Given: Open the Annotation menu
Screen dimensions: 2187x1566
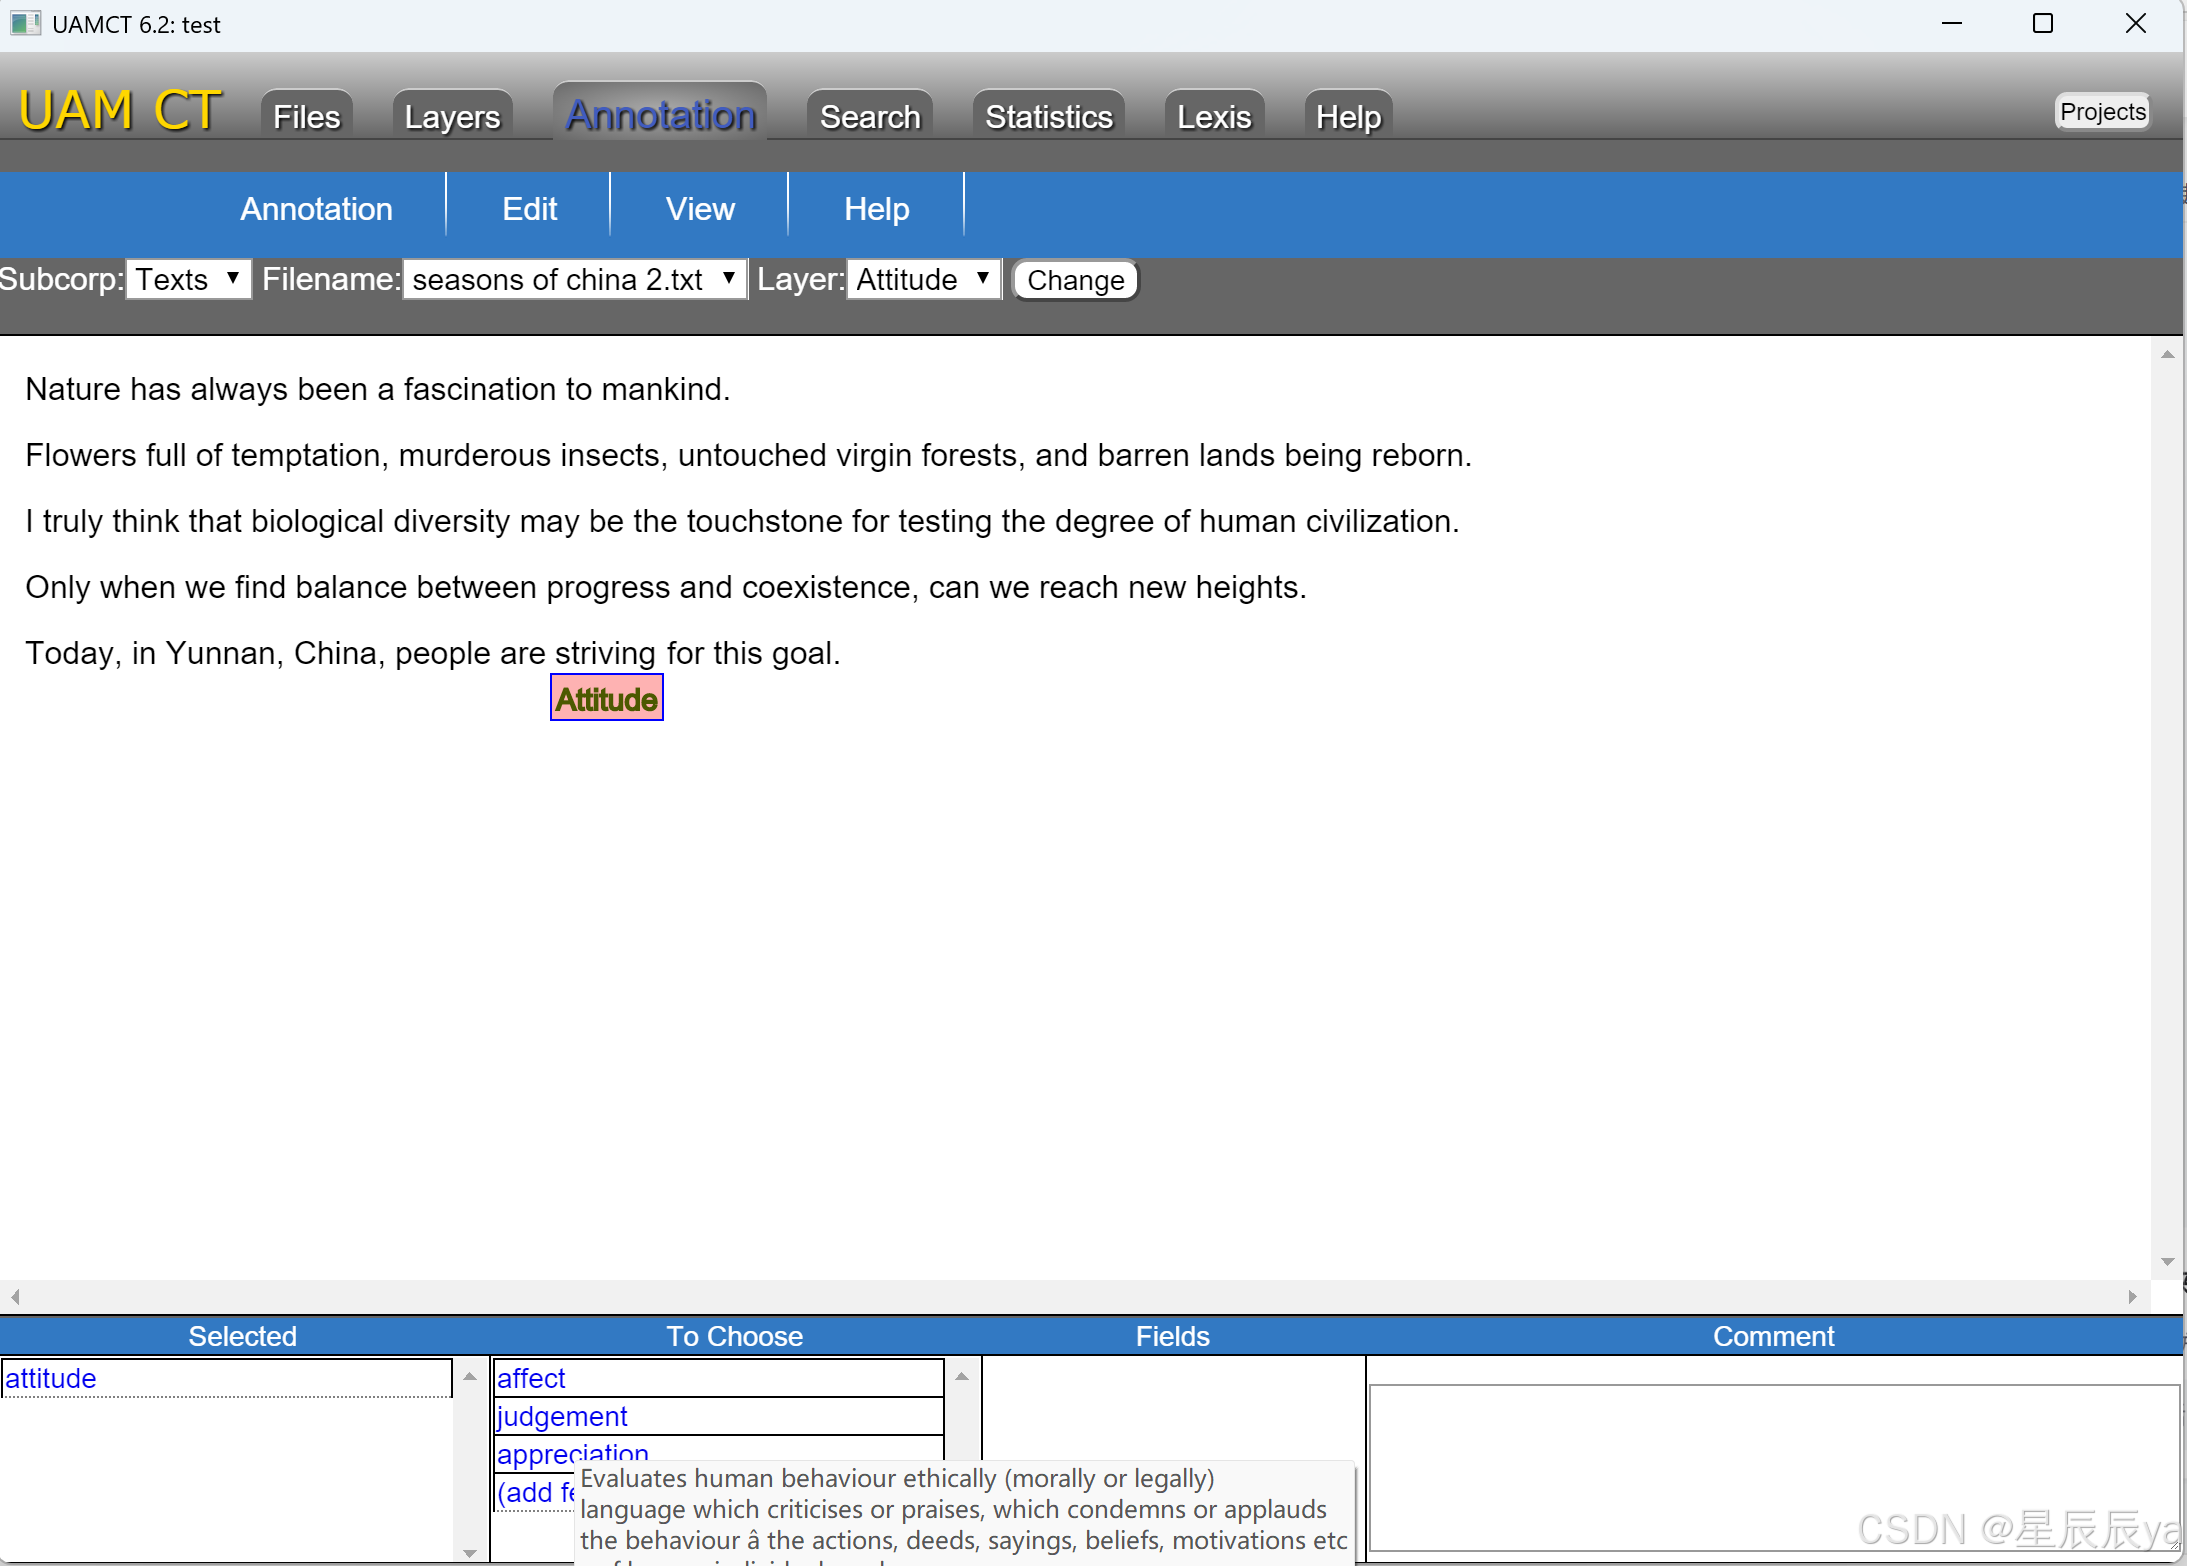Looking at the screenshot, I should (316, 208).
